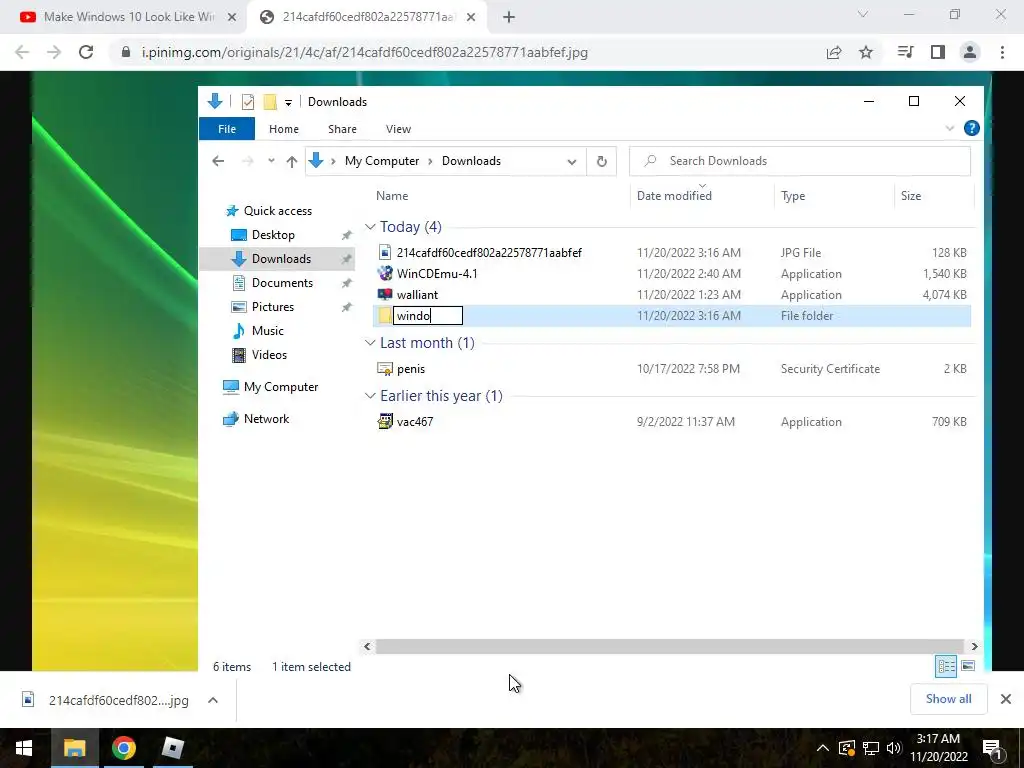
Task: Reload the page in Chrome
Action: click(86, 52)
